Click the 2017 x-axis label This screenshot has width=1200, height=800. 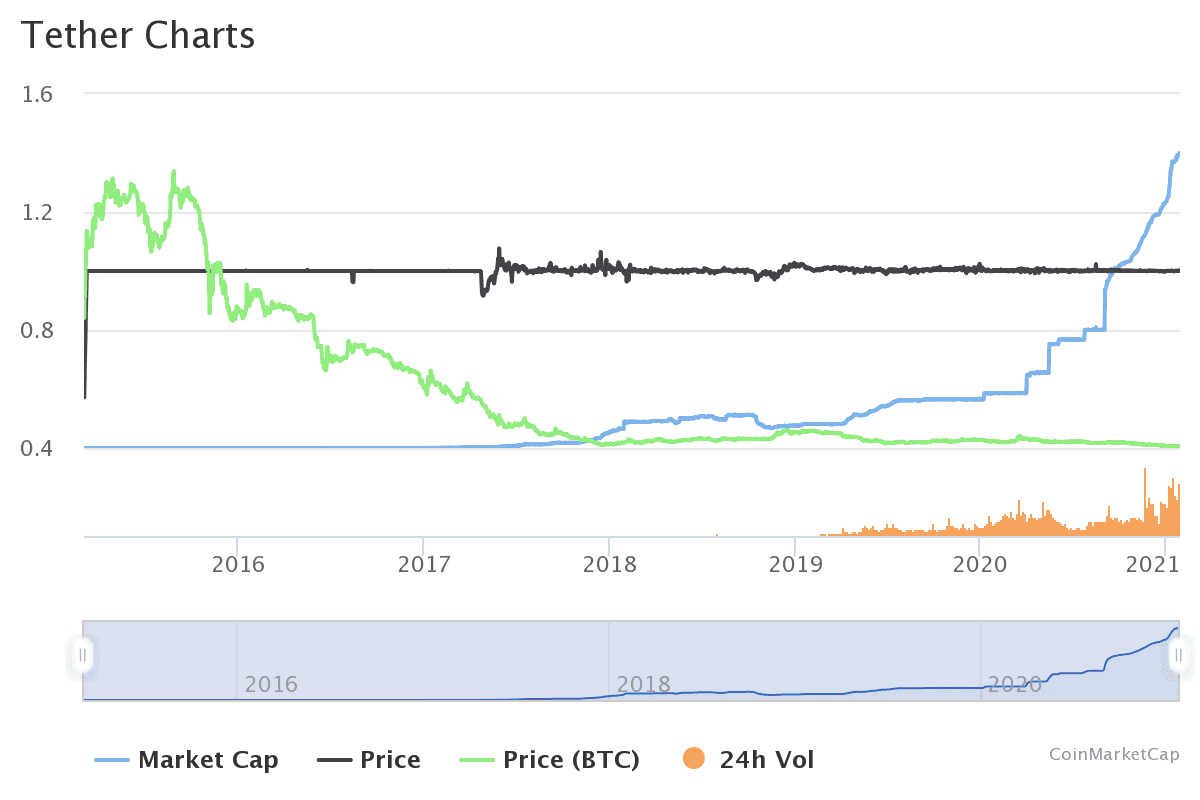(x=423, y=565)
